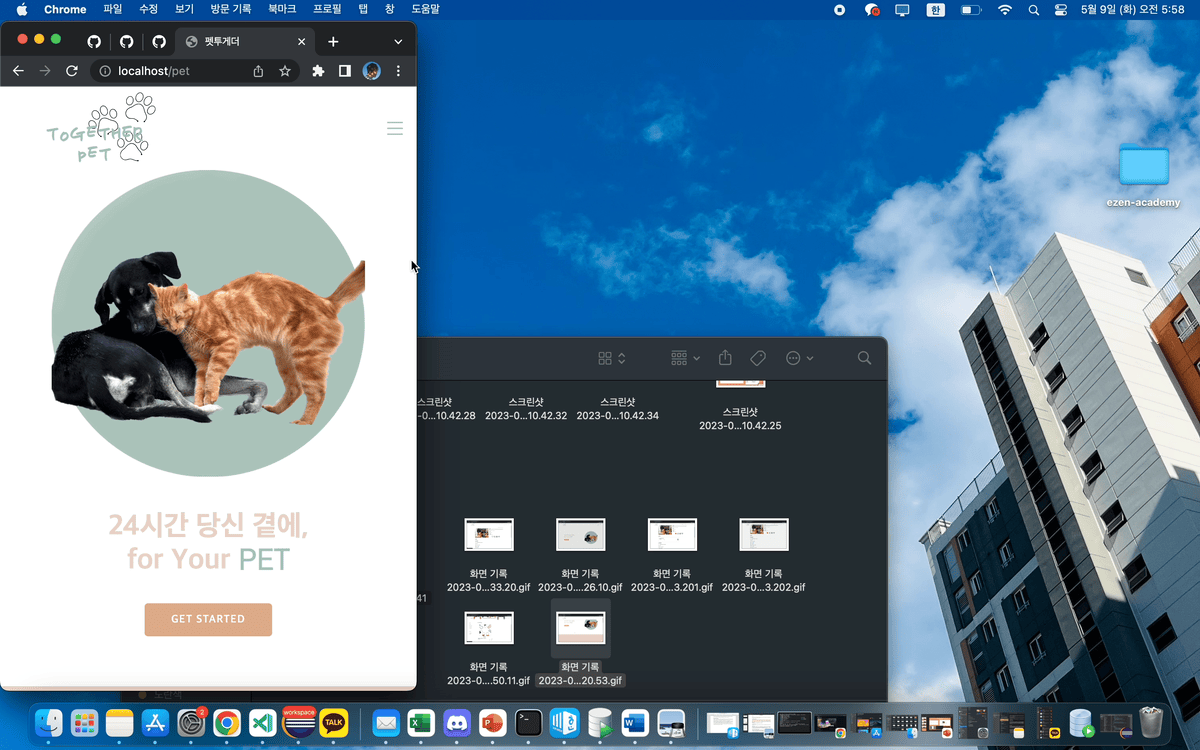Open System Settings with badge in Dock
Screen dimensions: 1200x750
coord(191,722)
